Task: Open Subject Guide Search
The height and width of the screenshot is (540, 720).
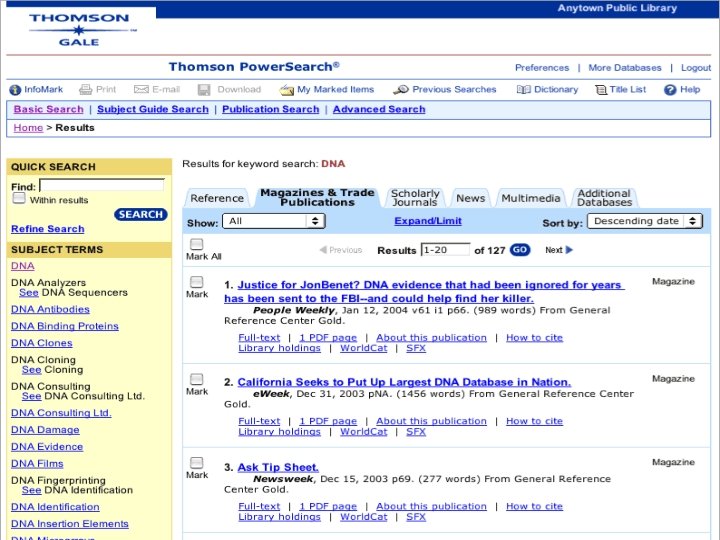Action: pos(153,109)
